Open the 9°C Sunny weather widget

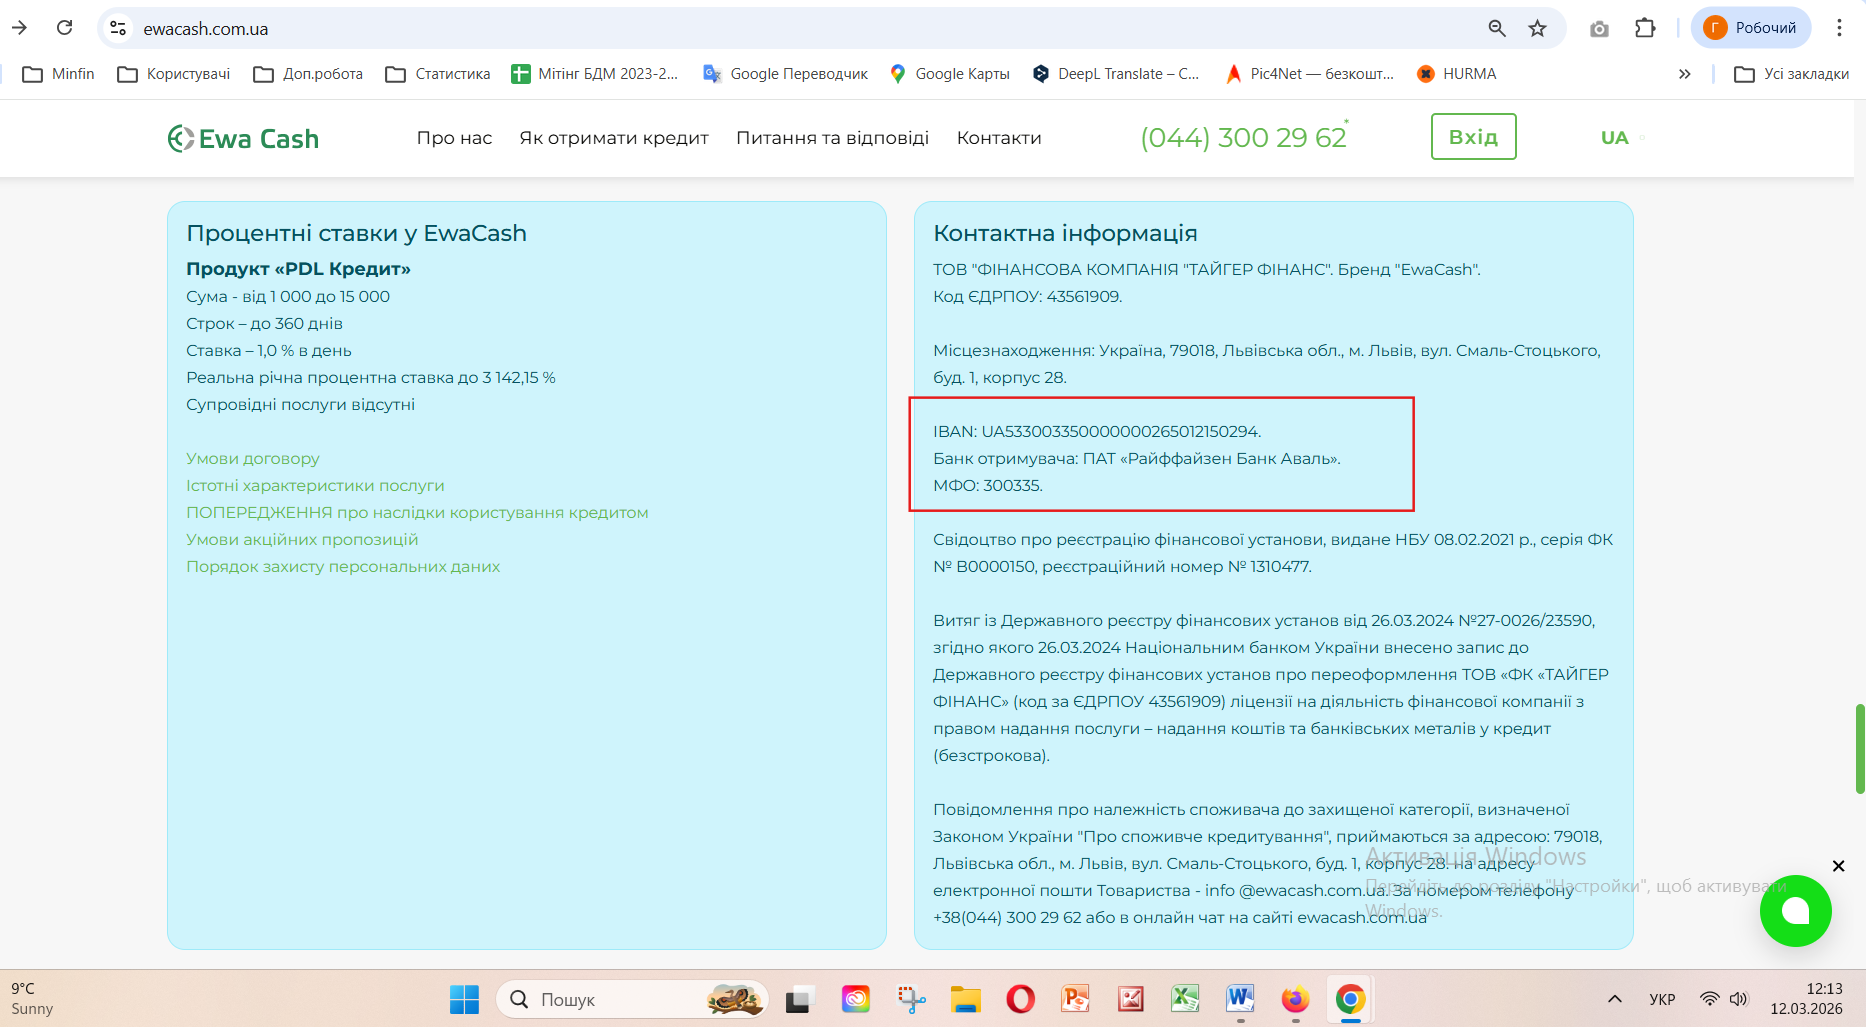32,999
